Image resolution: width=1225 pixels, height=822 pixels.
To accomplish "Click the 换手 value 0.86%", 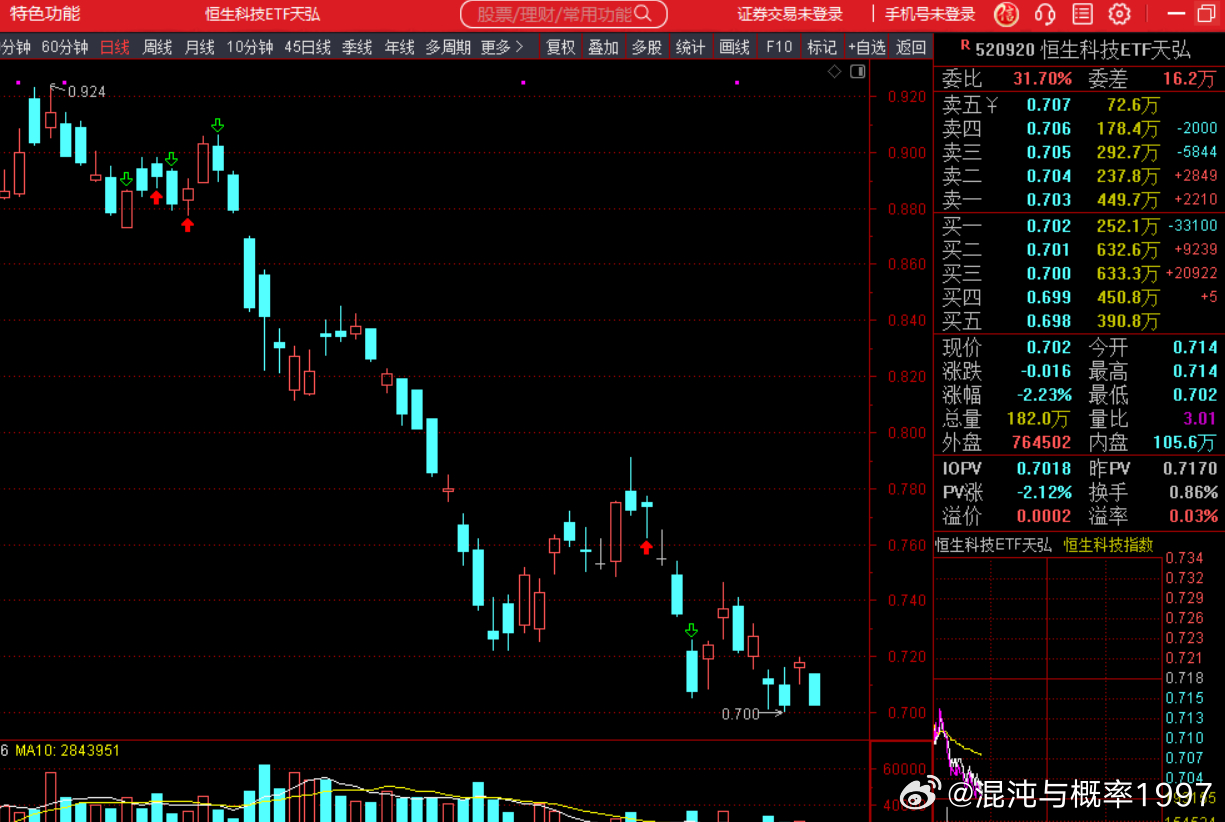I will [1193, 492].
